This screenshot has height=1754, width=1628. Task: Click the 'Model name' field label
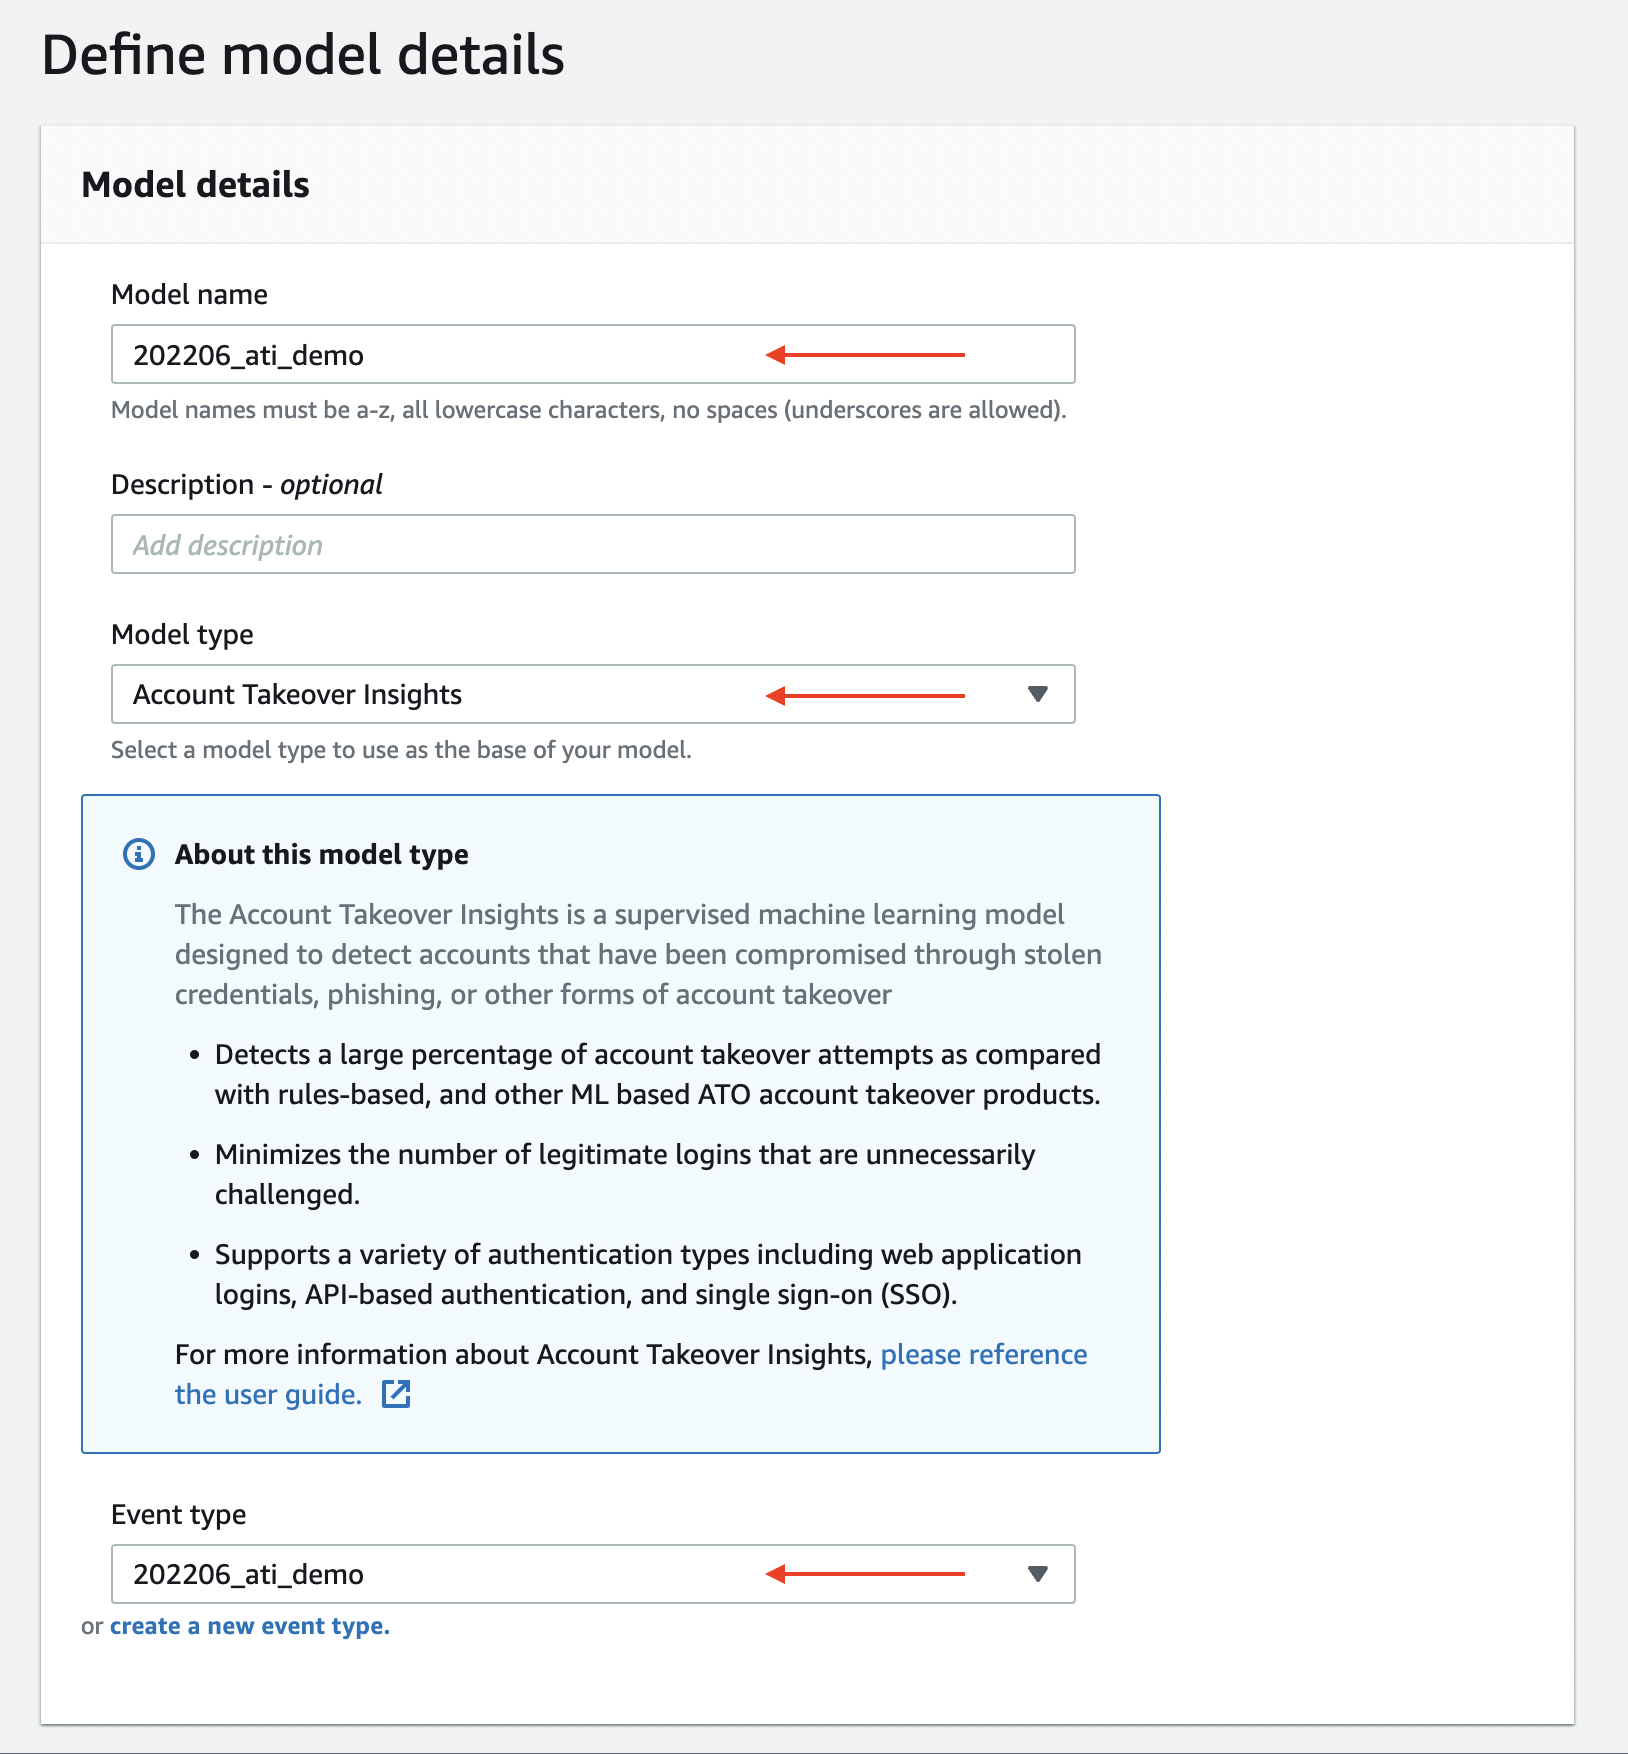pyautogui.click(x=190, y=295)
